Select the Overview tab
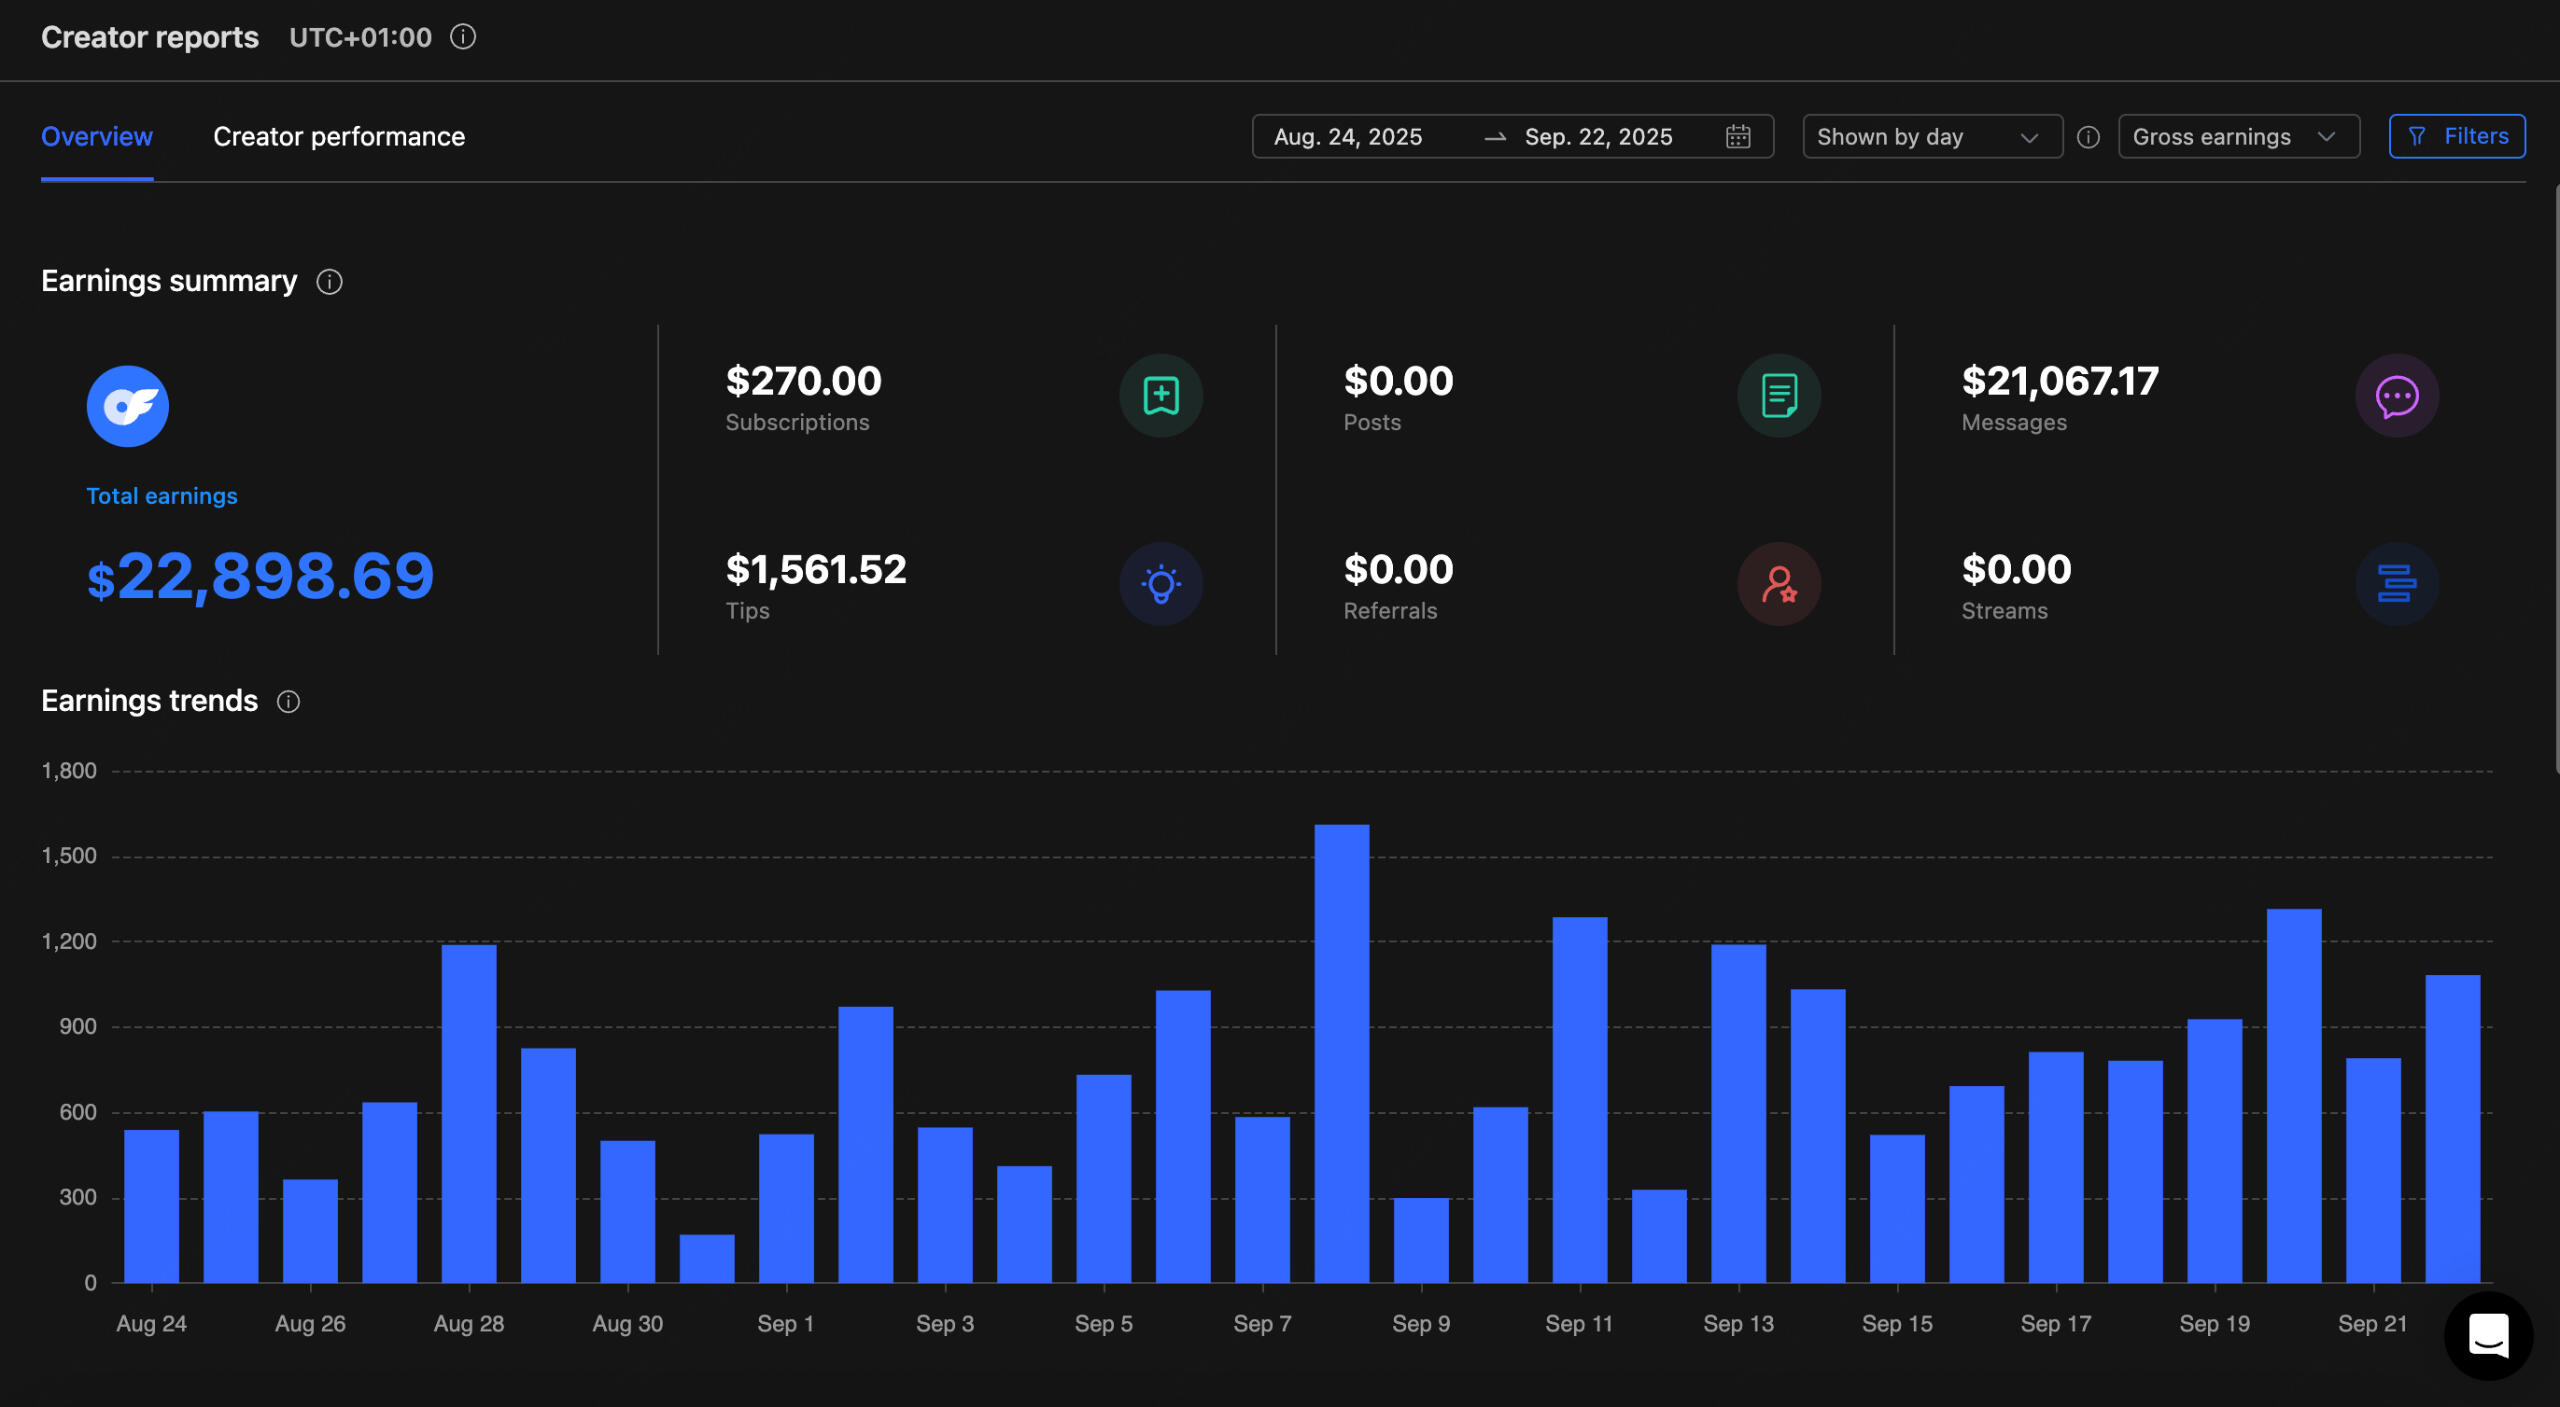 pyautogui.click(x=97, y=137)
